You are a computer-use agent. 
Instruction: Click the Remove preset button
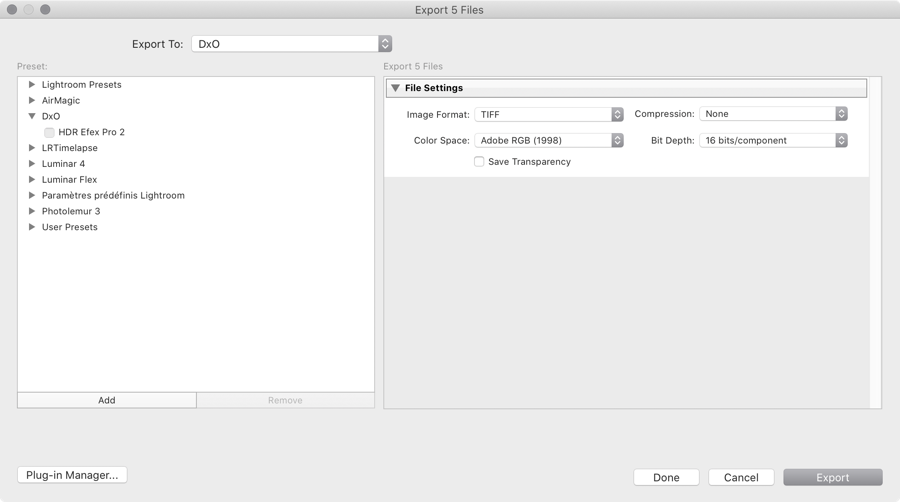pyautogui.click(x=285, y=400)
